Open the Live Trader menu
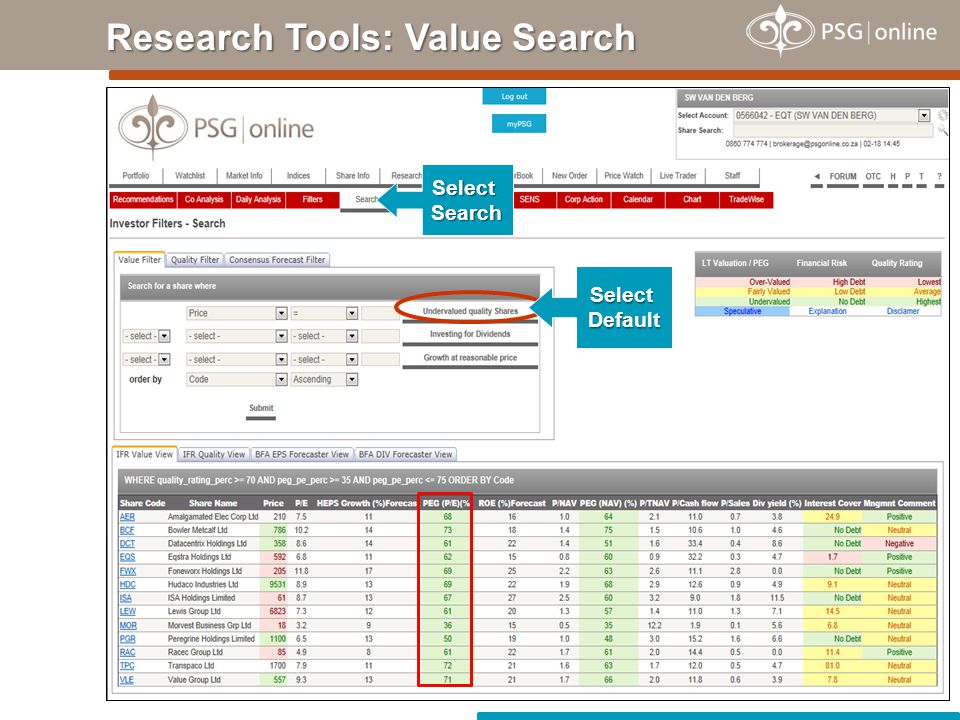Screen dimensions: 960x720 click(678, 176)
